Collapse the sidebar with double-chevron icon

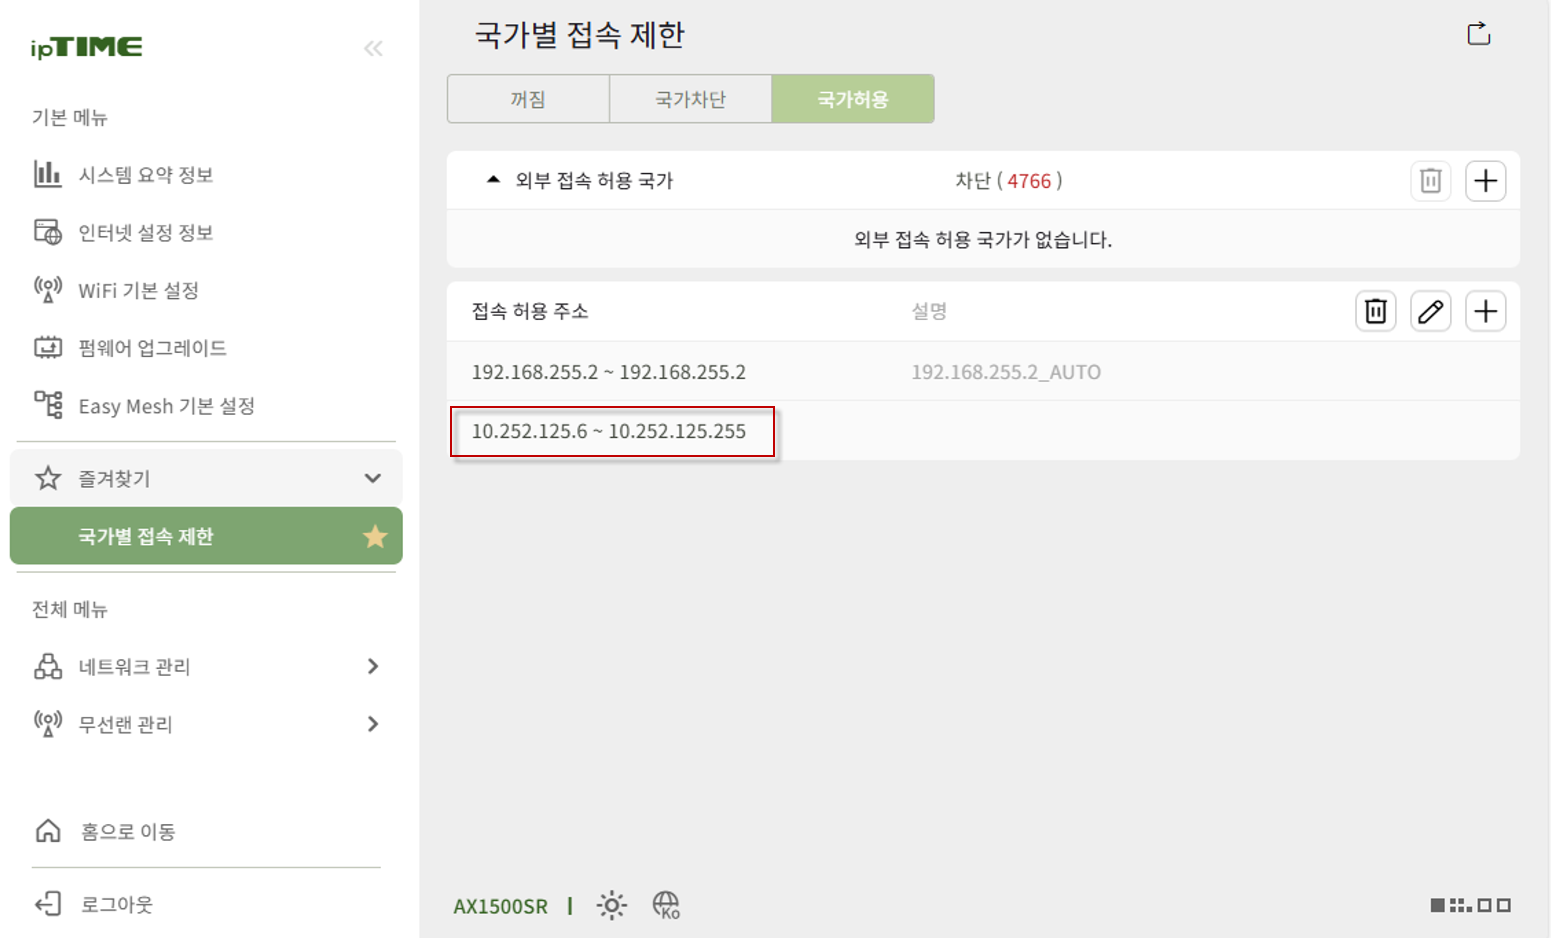pos(373,48)
